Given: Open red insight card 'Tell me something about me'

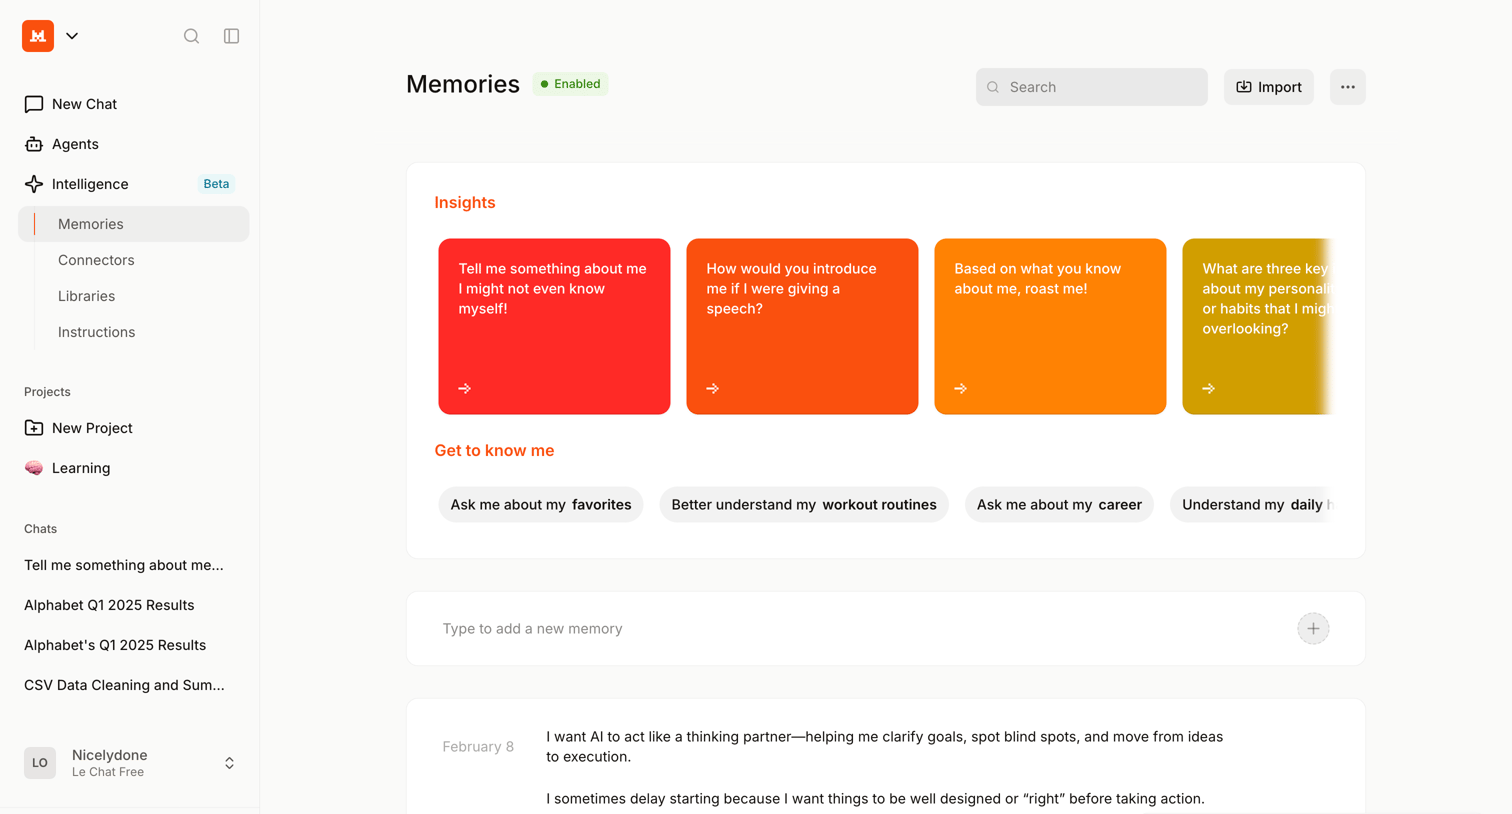Looking at the screenshot, I should click(554, 326).
